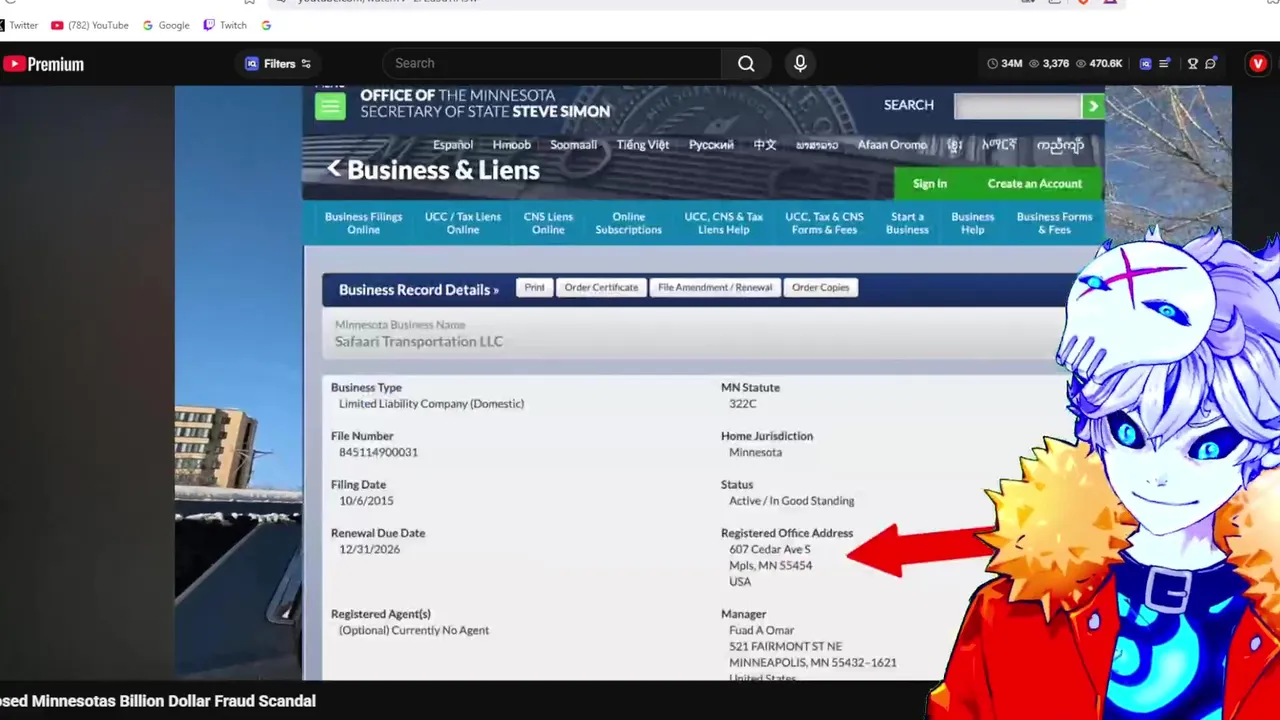Click filing date 10/6/2015
The image size is (1280, 720).
(366, 500)
